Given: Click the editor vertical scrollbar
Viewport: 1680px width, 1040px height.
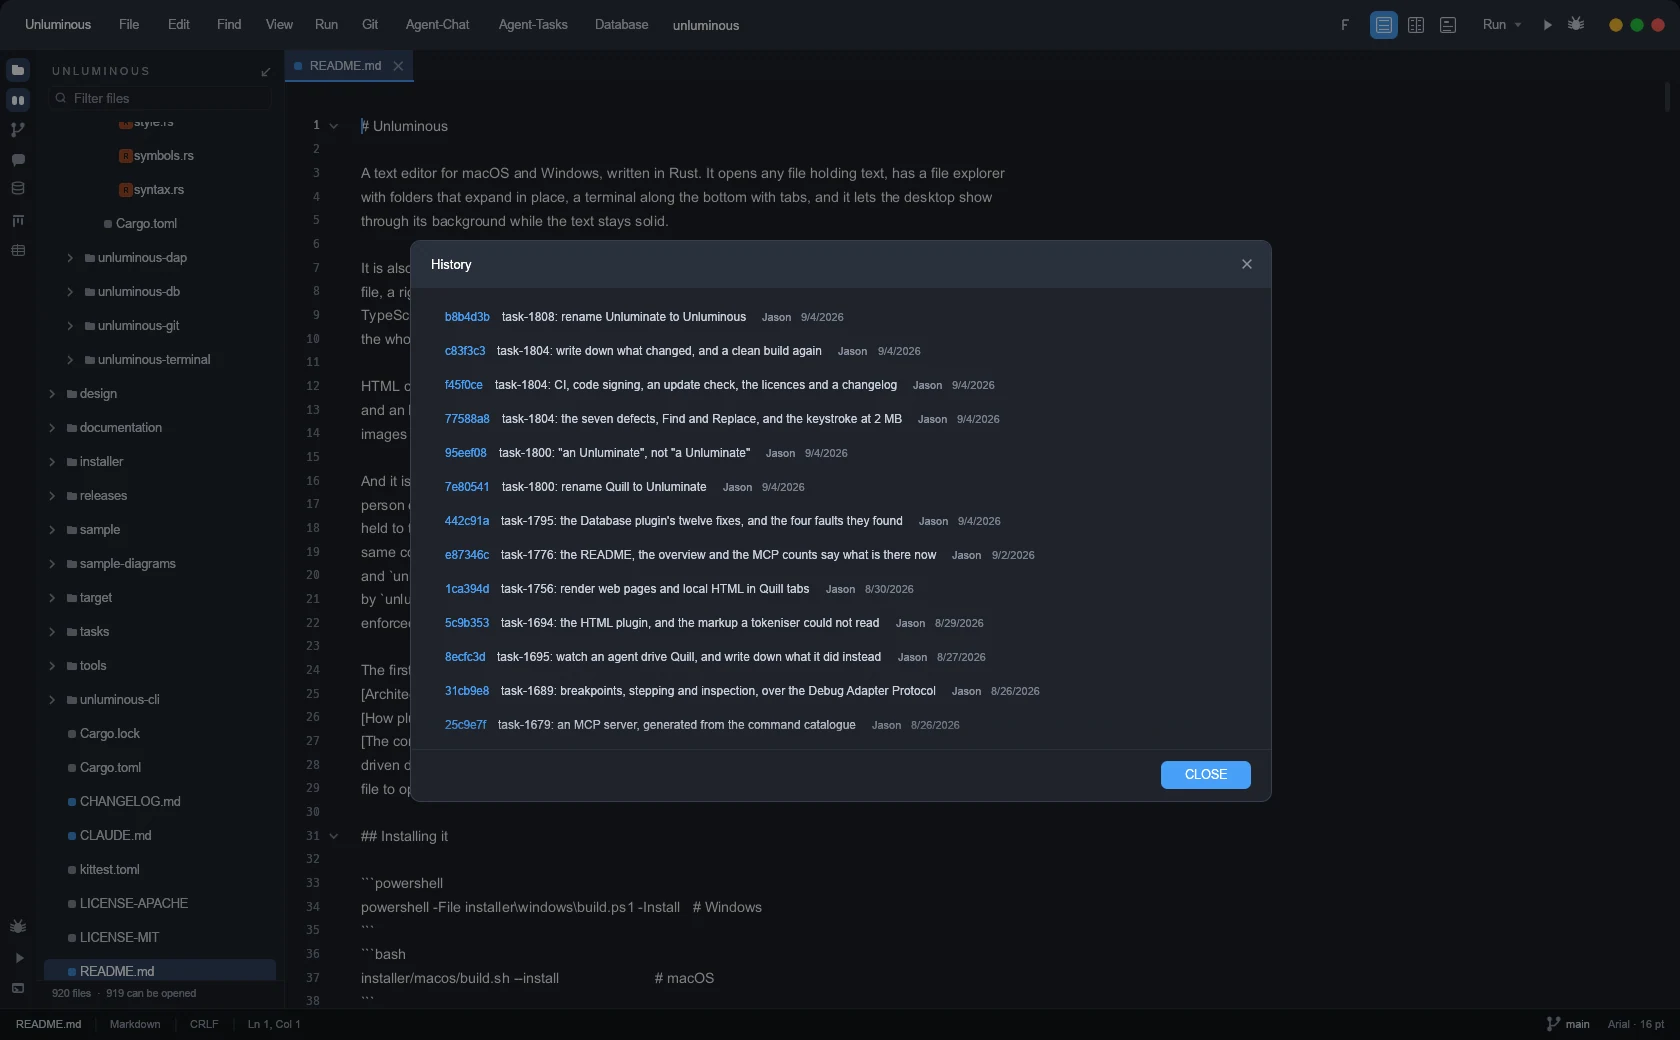Looking at the screenshot, I should click(x=1667, y=98).
